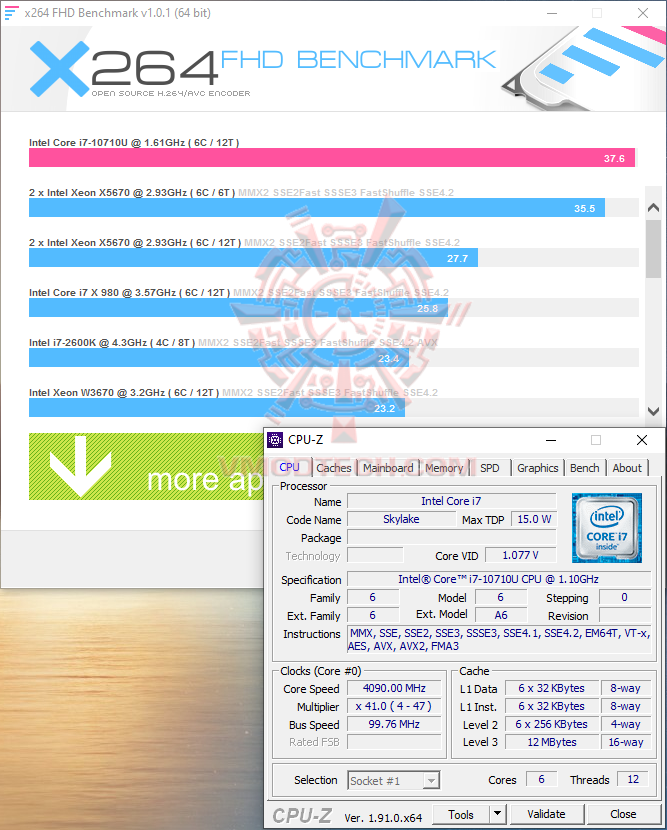This screenshot has height=830, width=667.
Task: Minimize the x264 FHD Benchmark window
Action: point(552,13)
